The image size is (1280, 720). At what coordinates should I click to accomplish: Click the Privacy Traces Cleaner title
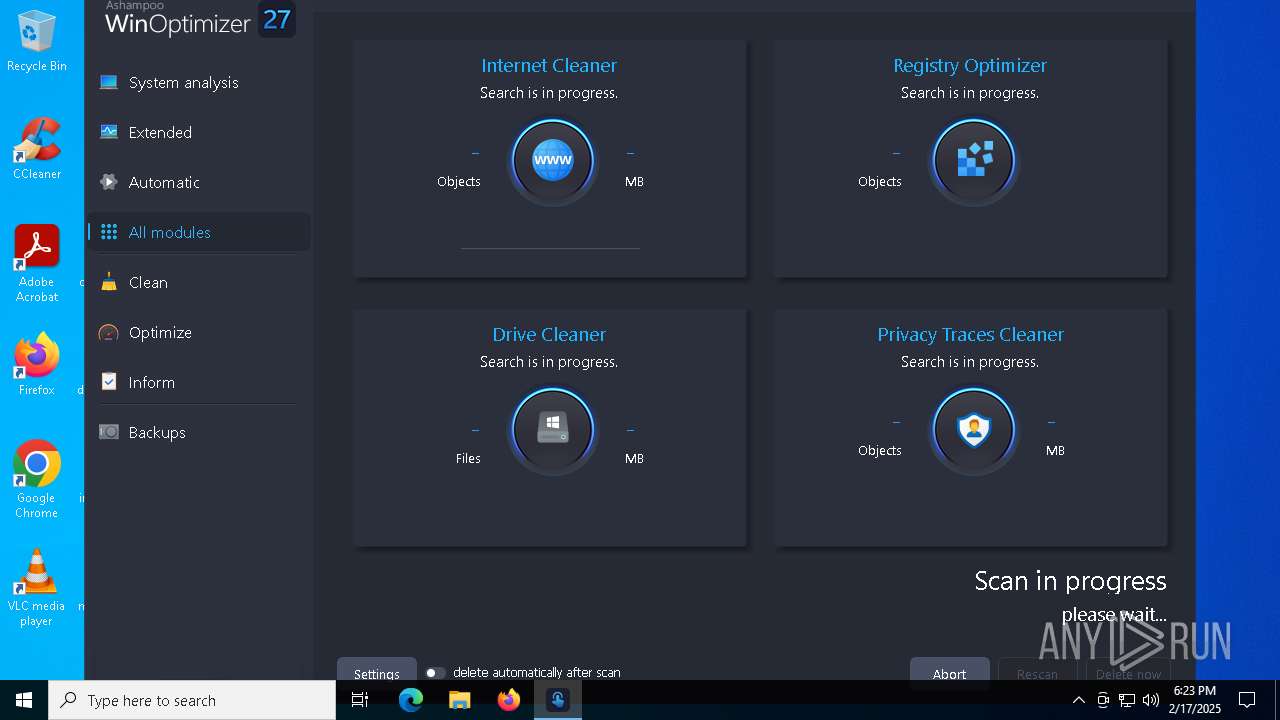tap(970, 334)
